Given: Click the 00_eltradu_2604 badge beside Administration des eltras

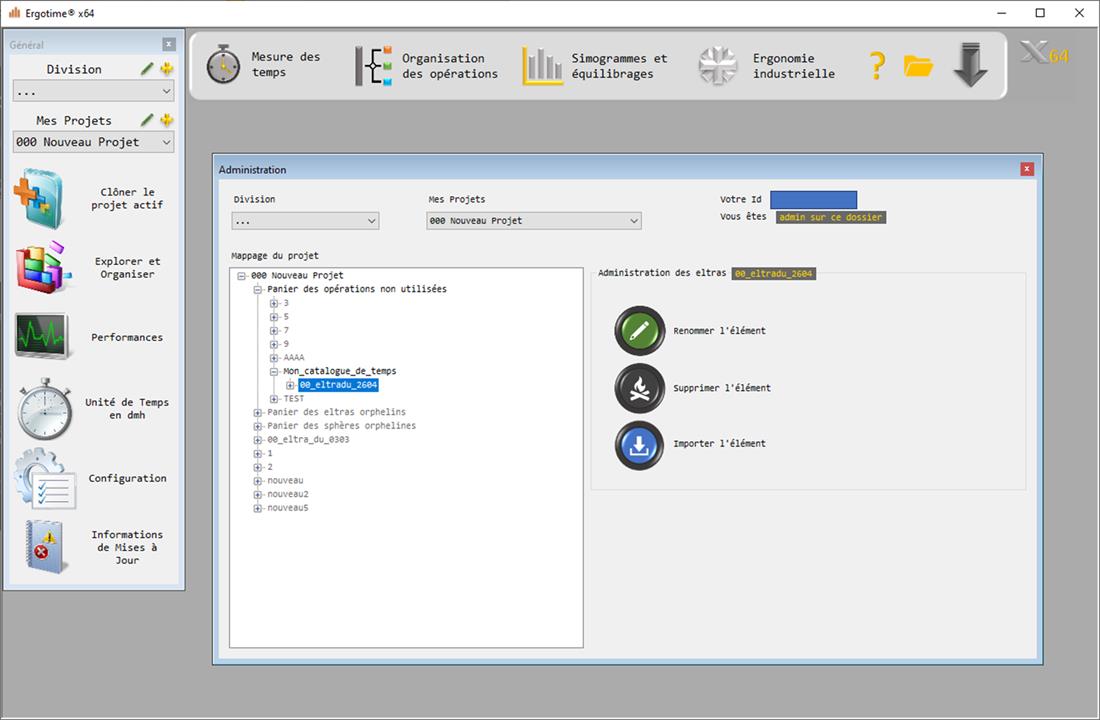Looking at the screenshot, I should pos(773,274).
